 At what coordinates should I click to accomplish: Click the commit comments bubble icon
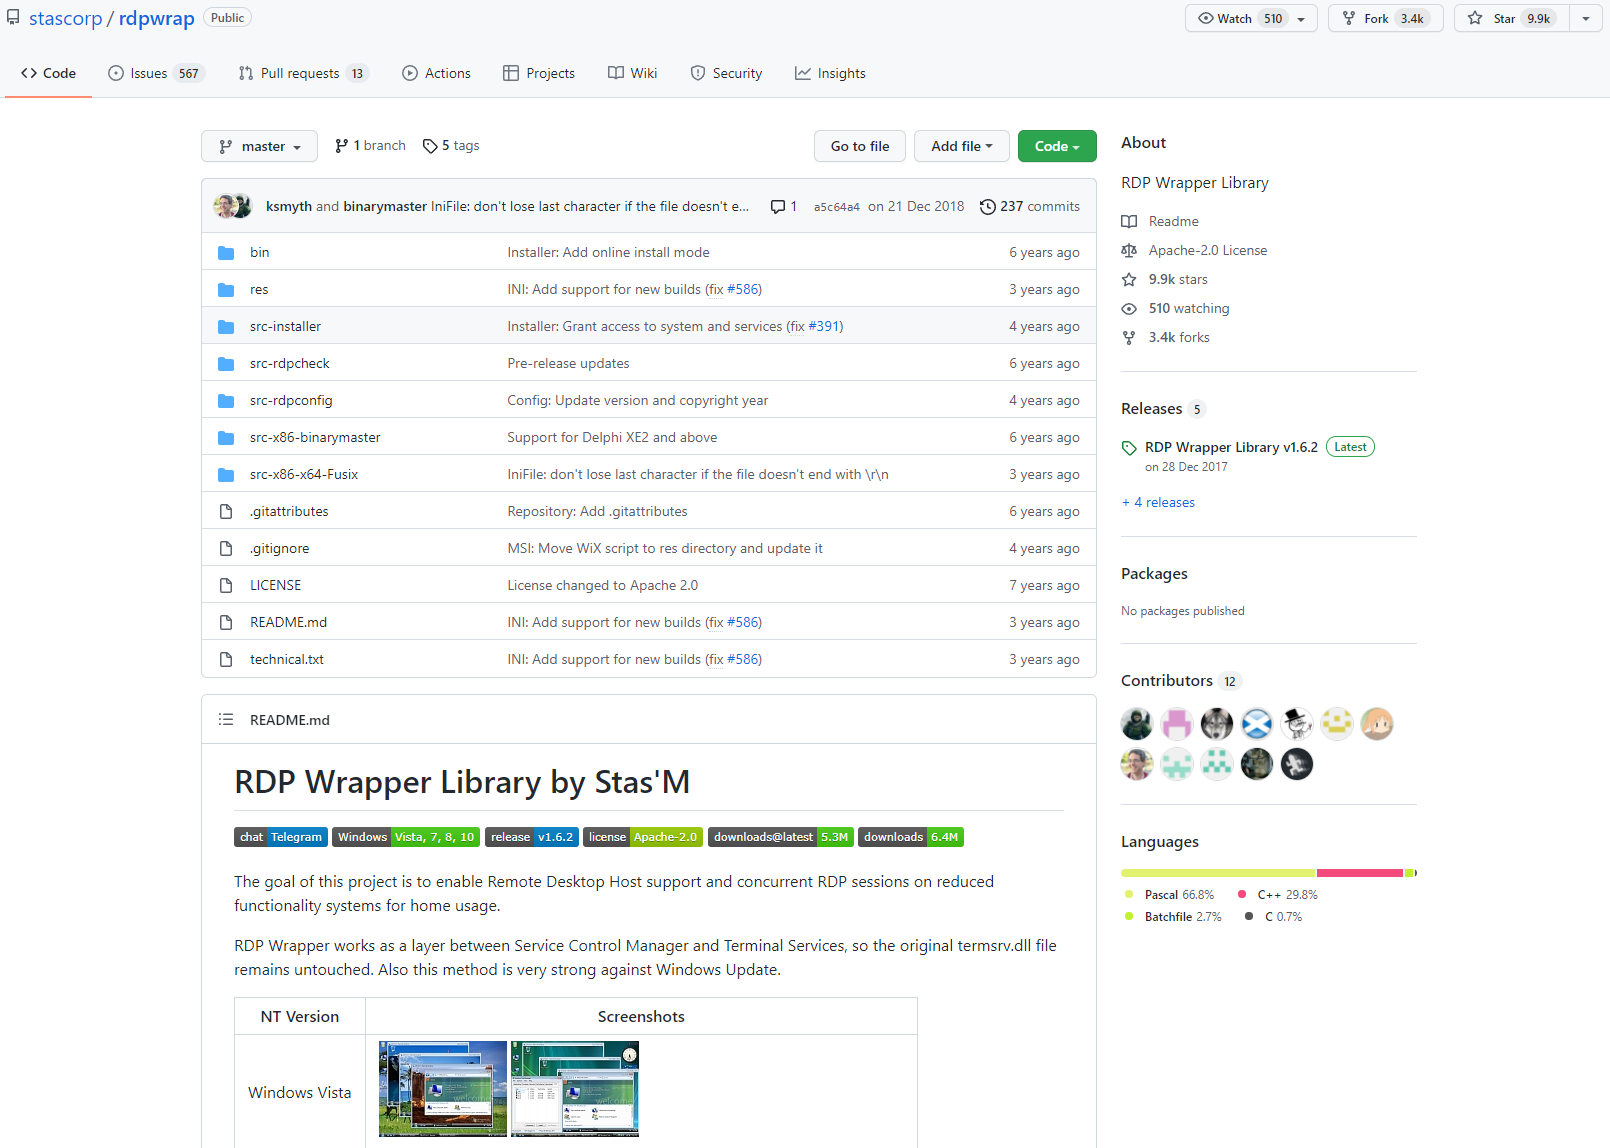(x=778, y=207)
